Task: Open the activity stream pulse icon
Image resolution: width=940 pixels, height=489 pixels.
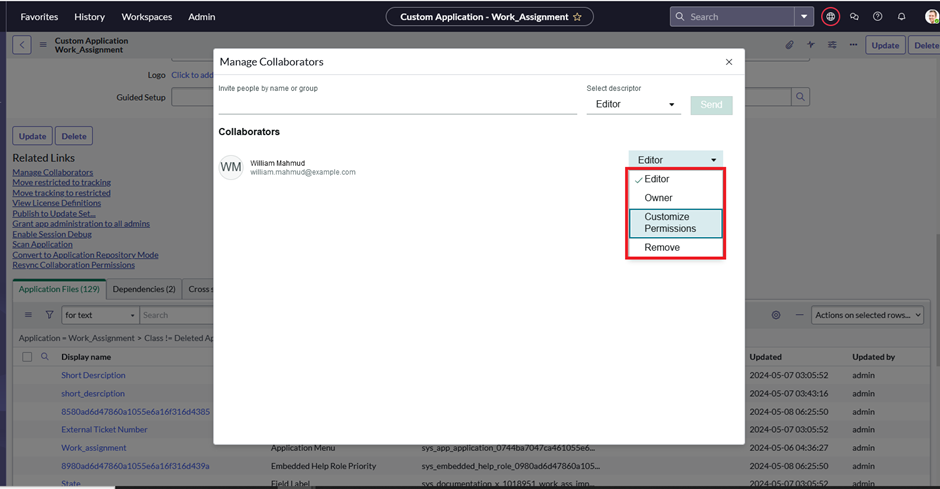Action: (x=811, y=45)
